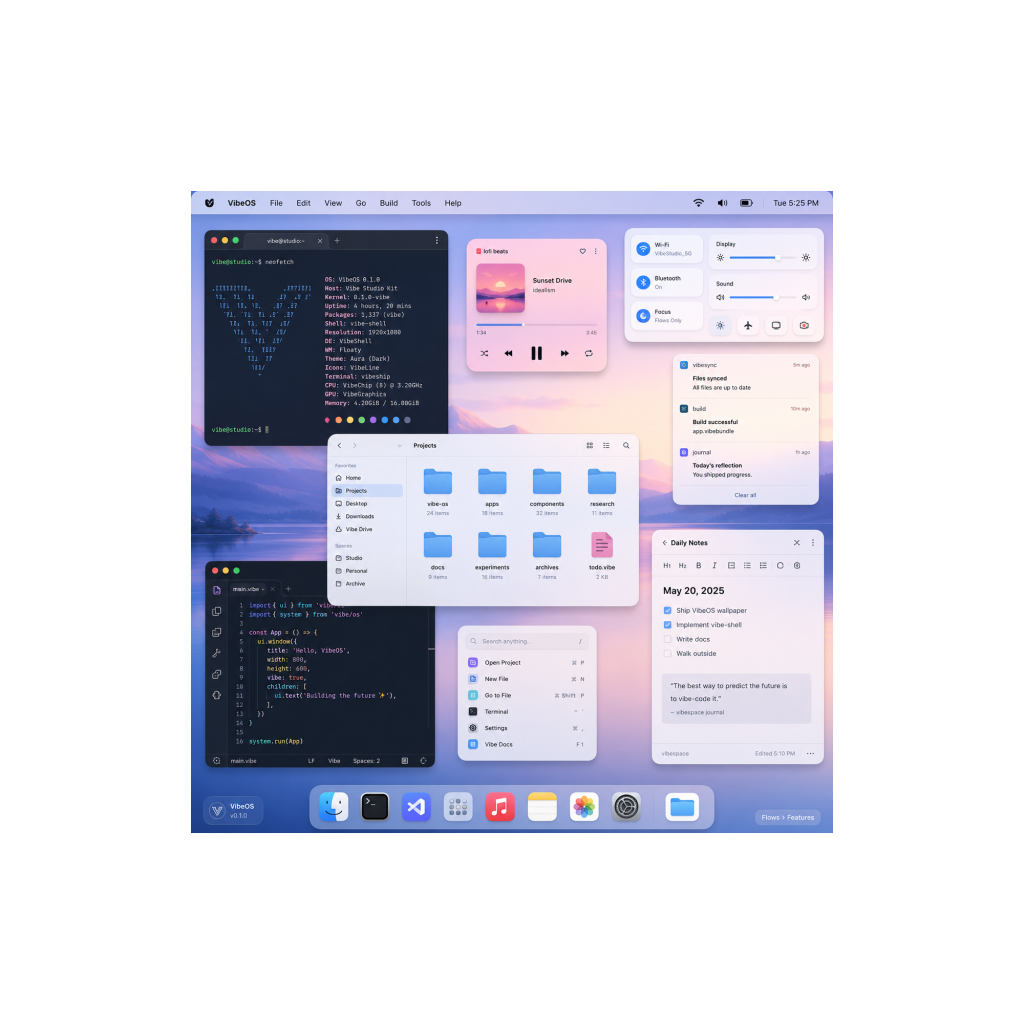Switch Projects window to list view
This screenshot has width=1024, height=1024.
(x=606, y=445)
